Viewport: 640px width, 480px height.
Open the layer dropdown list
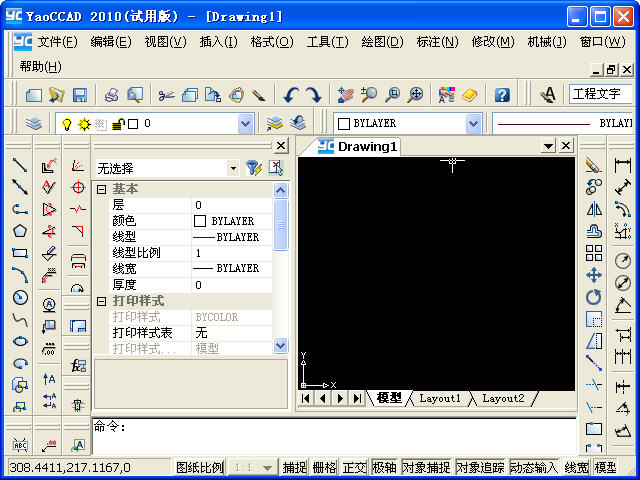point(246,123)
